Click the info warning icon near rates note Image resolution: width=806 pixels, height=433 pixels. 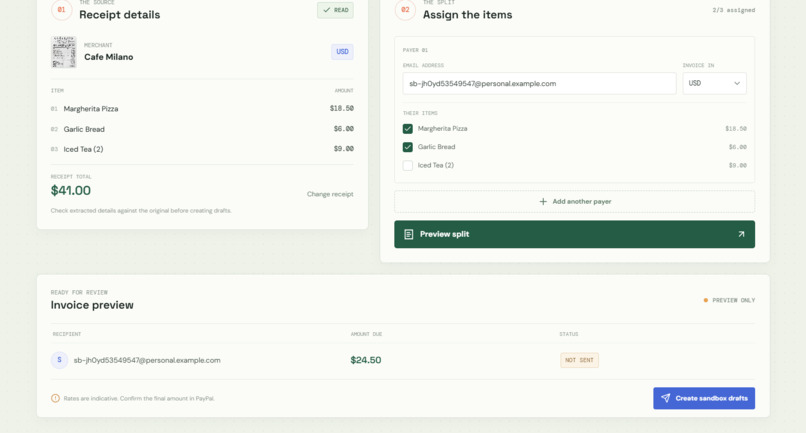[55, 398]
